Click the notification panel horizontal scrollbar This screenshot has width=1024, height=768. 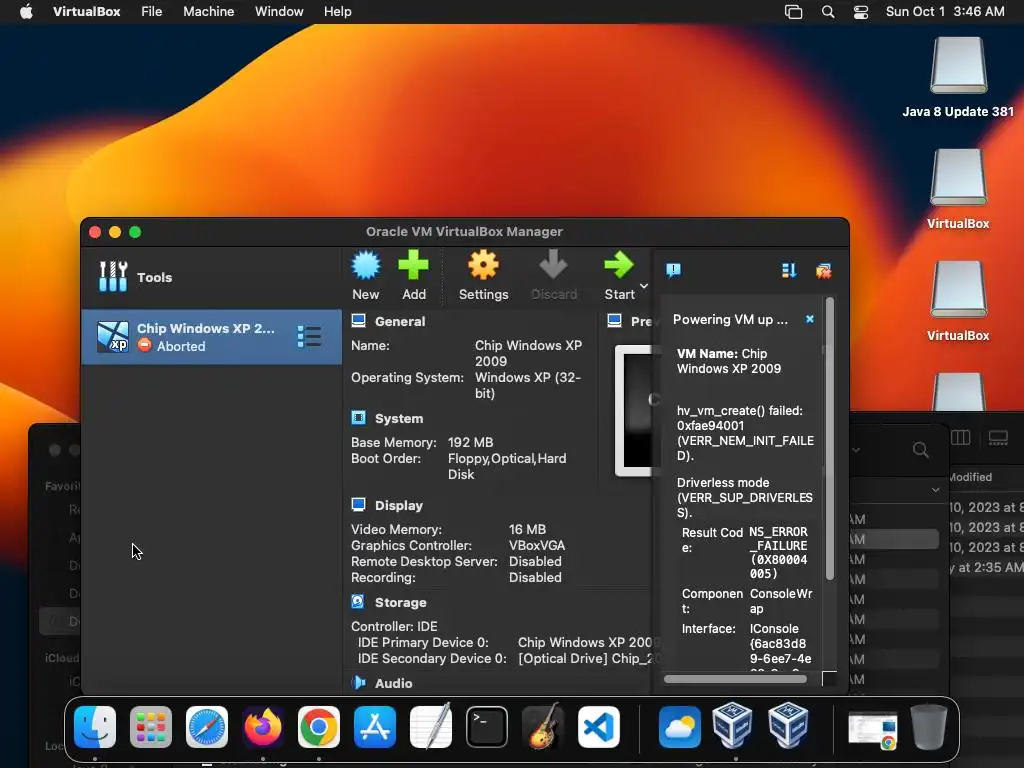click(x=735, y=679)
